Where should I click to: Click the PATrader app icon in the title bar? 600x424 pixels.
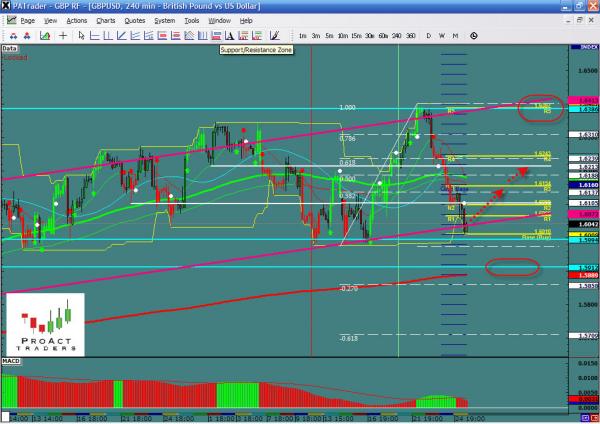(x=5, y=5)
